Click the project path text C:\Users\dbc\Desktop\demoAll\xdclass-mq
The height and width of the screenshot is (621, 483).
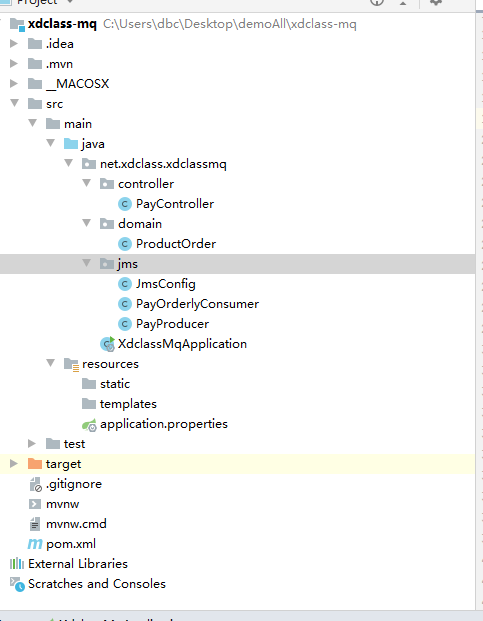coord(230,24)
